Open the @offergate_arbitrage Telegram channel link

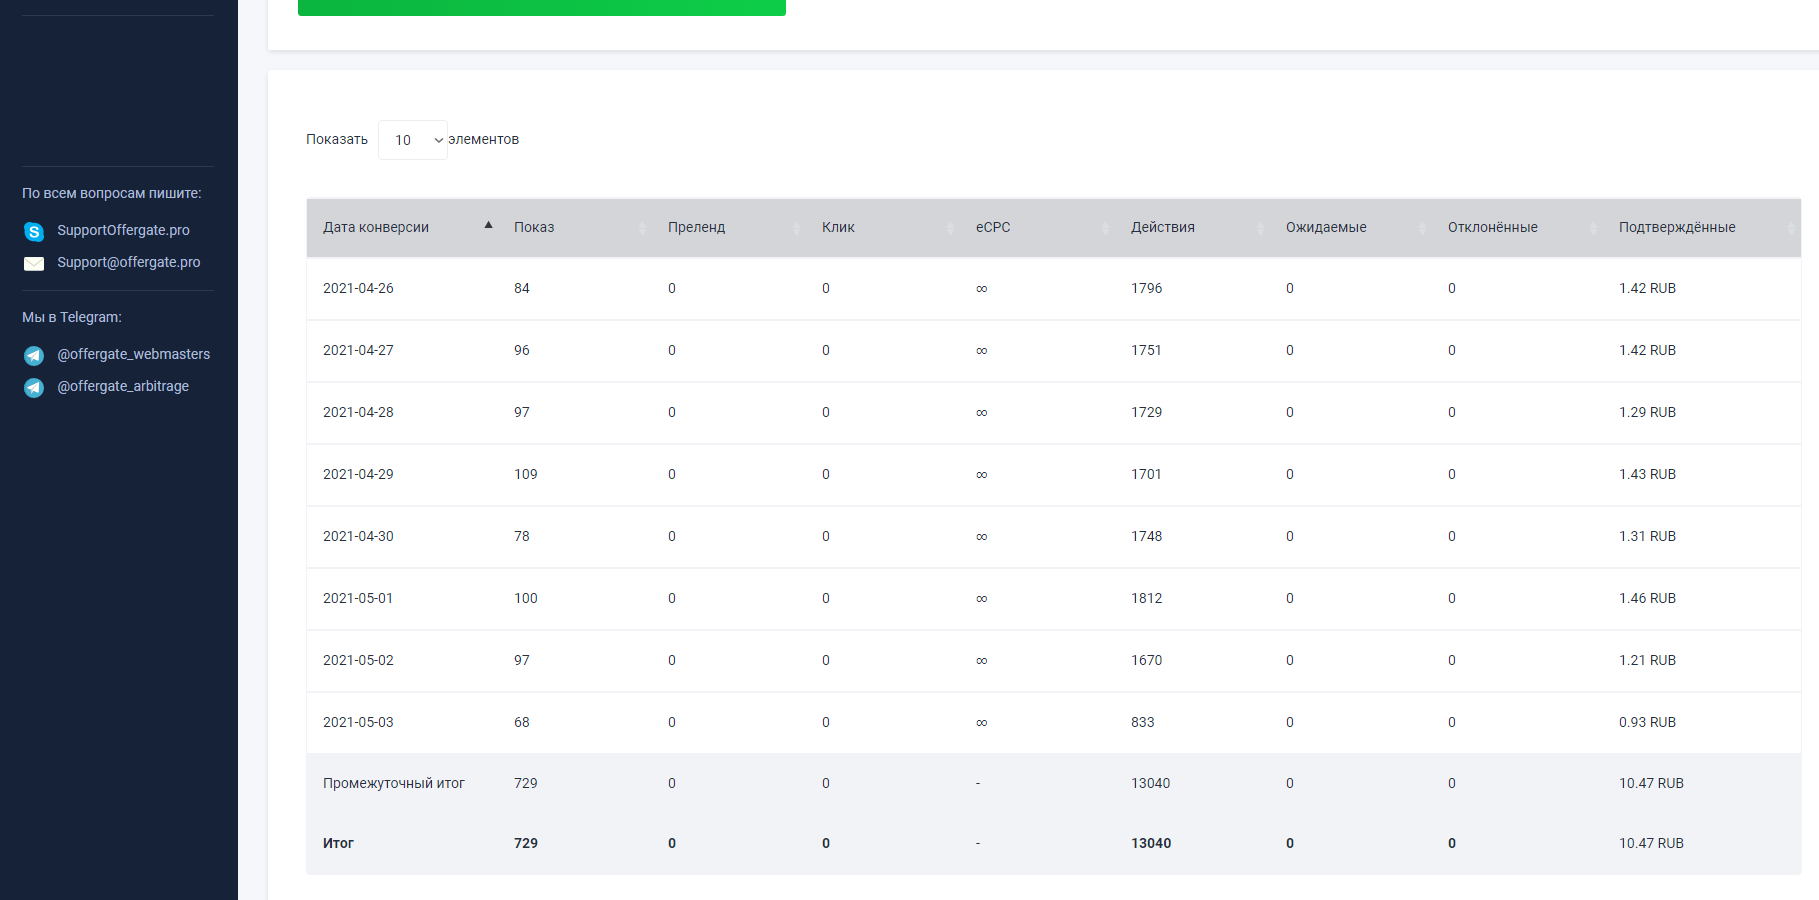click(123, 386)
